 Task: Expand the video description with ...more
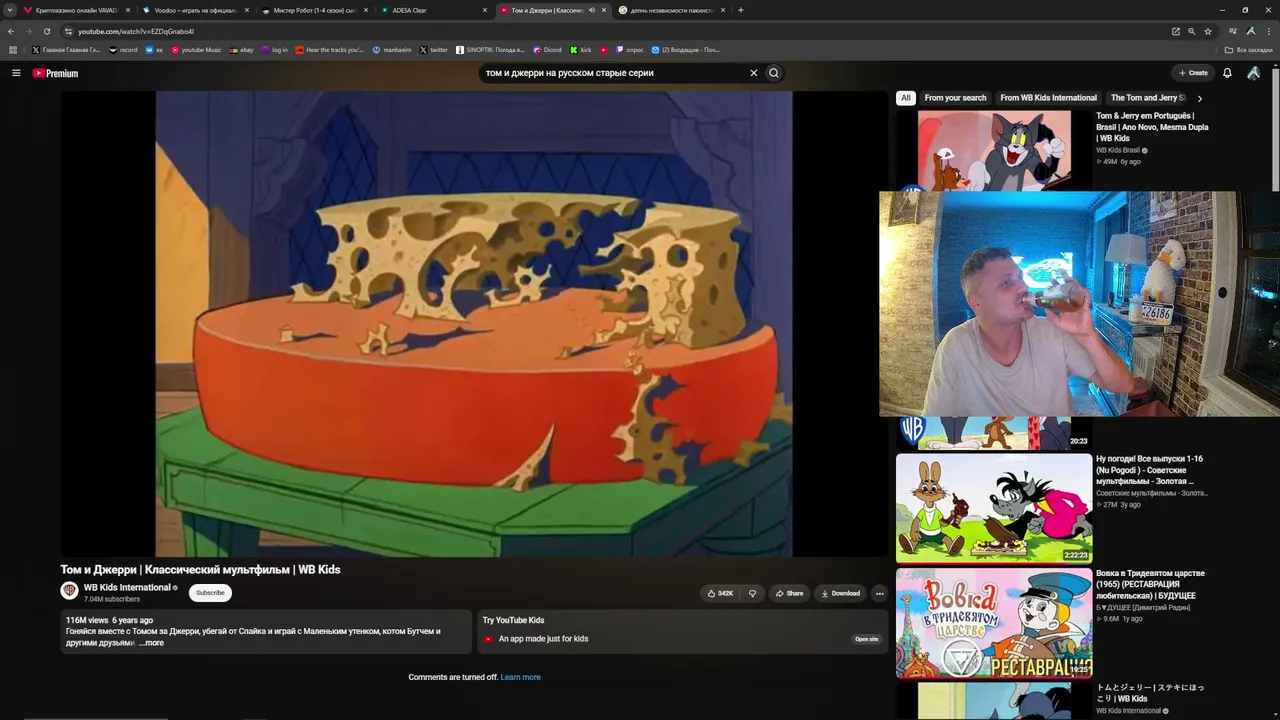point(151,643)
